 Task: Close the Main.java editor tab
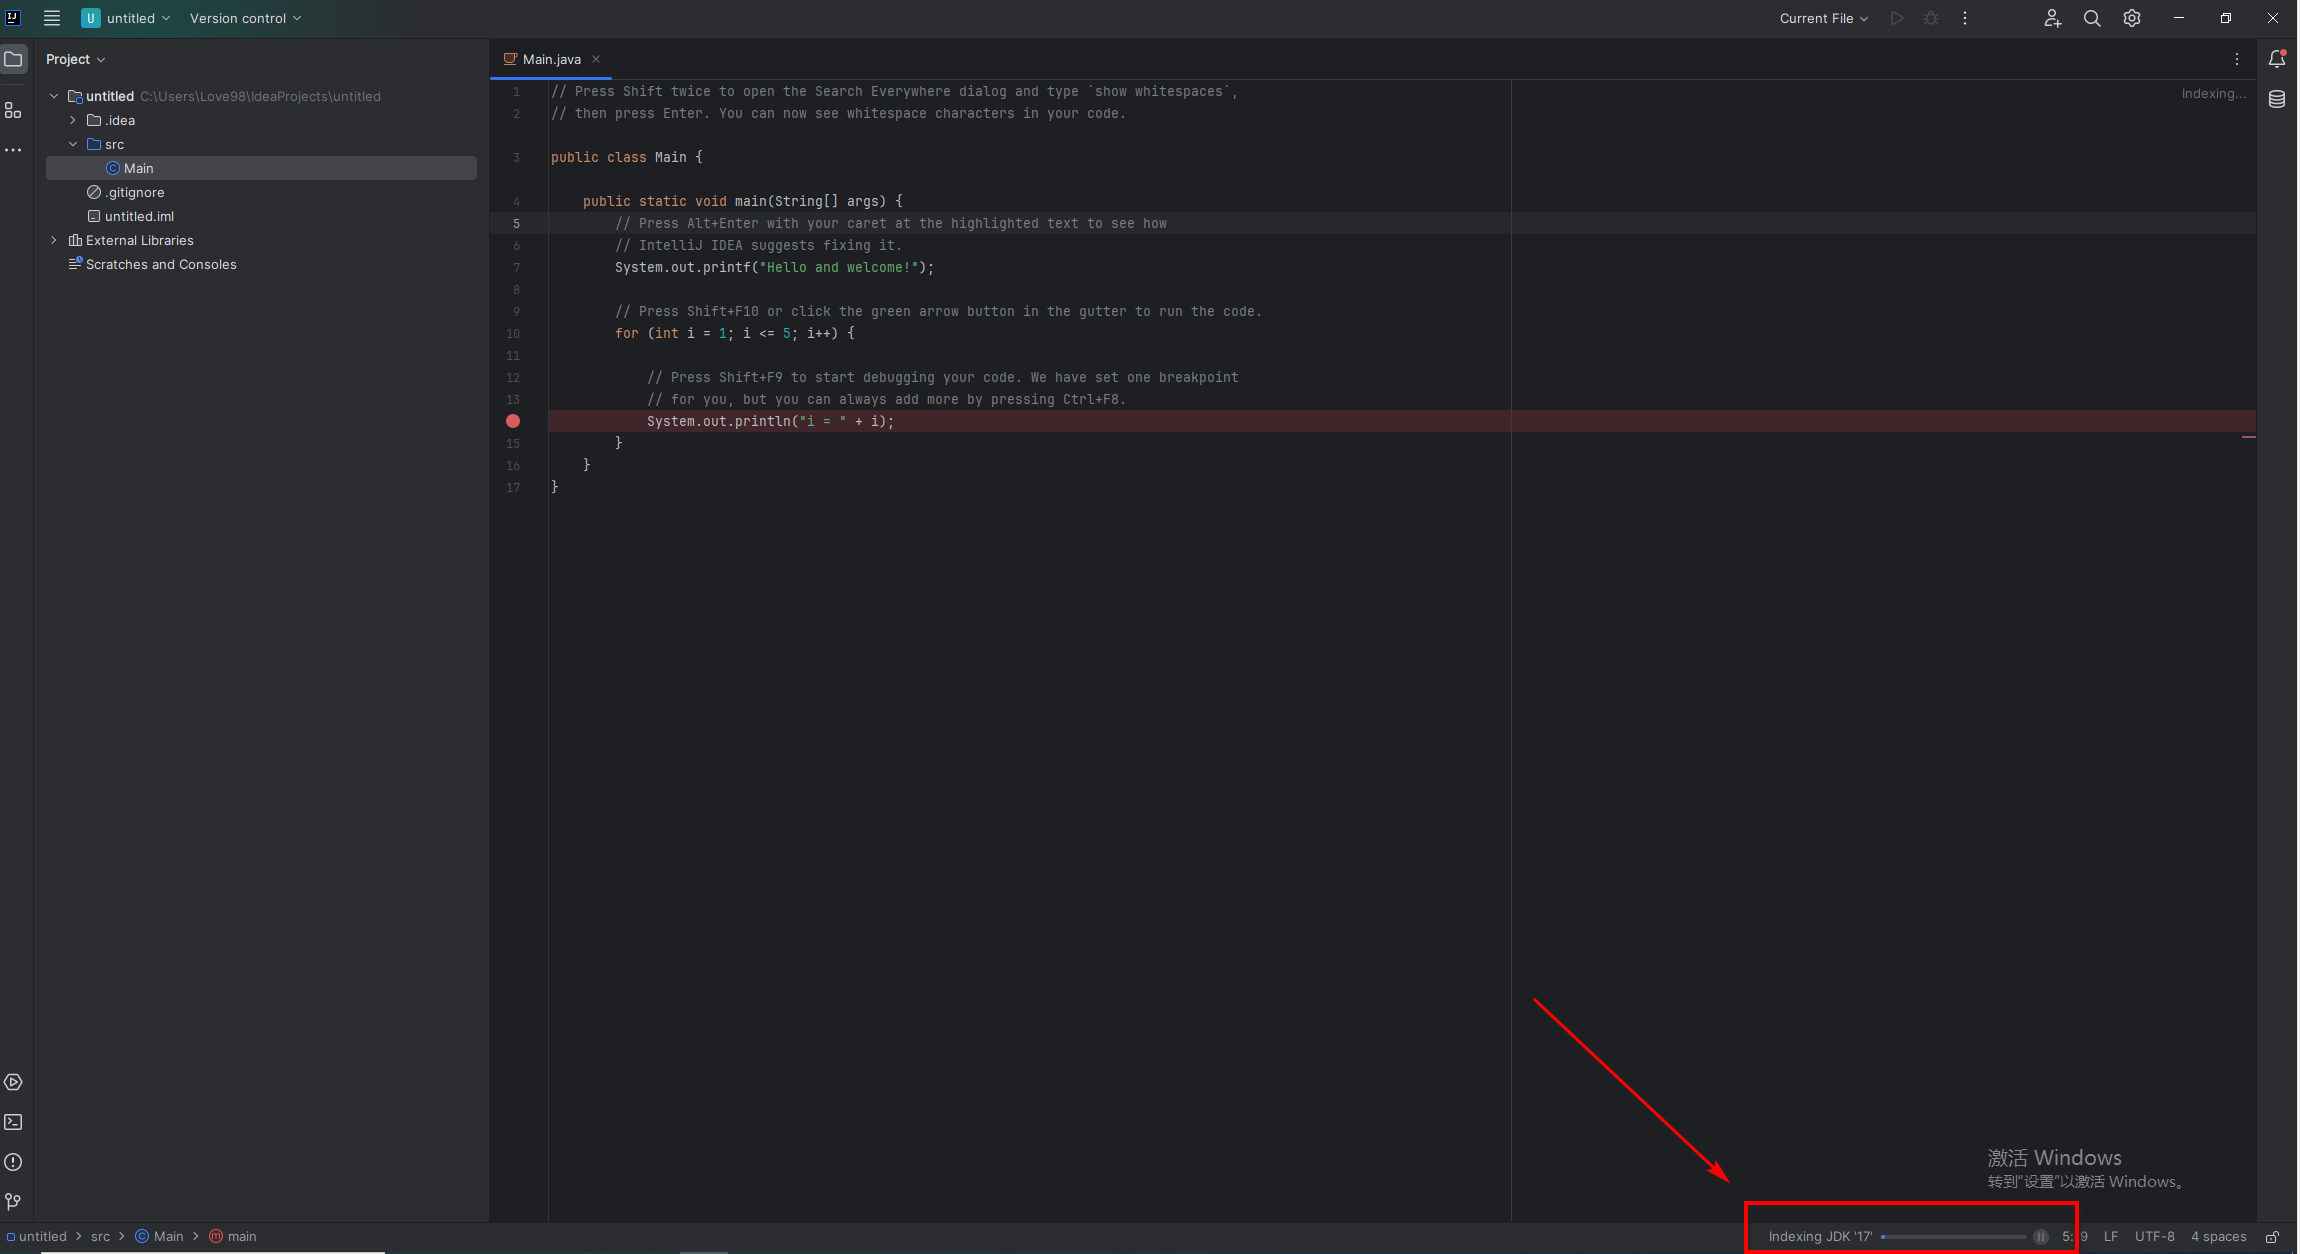[x=596, y=59]
